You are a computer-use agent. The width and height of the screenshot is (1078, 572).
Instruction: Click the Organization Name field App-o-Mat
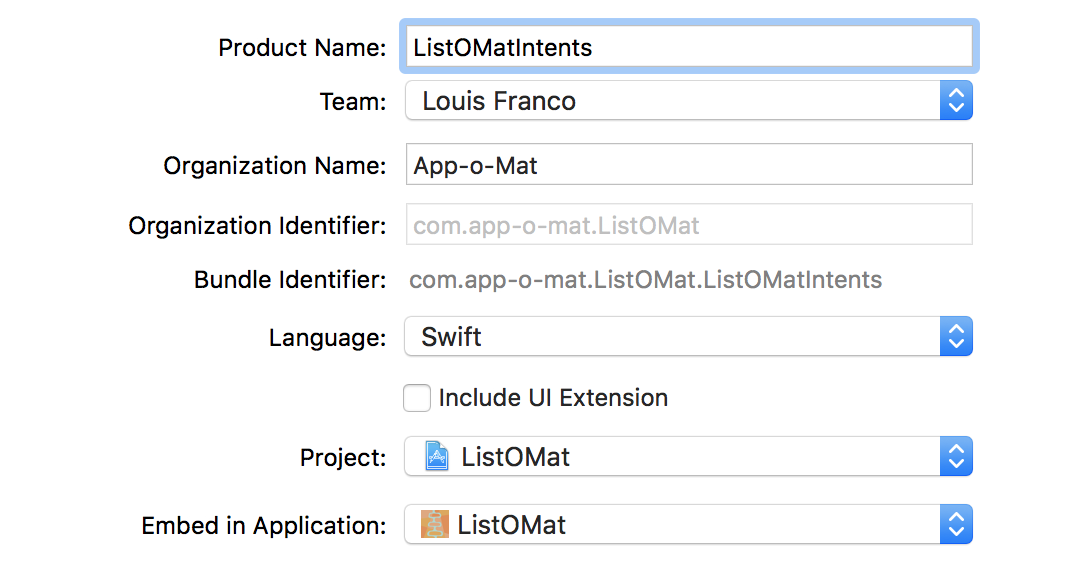tap(688, 165)
